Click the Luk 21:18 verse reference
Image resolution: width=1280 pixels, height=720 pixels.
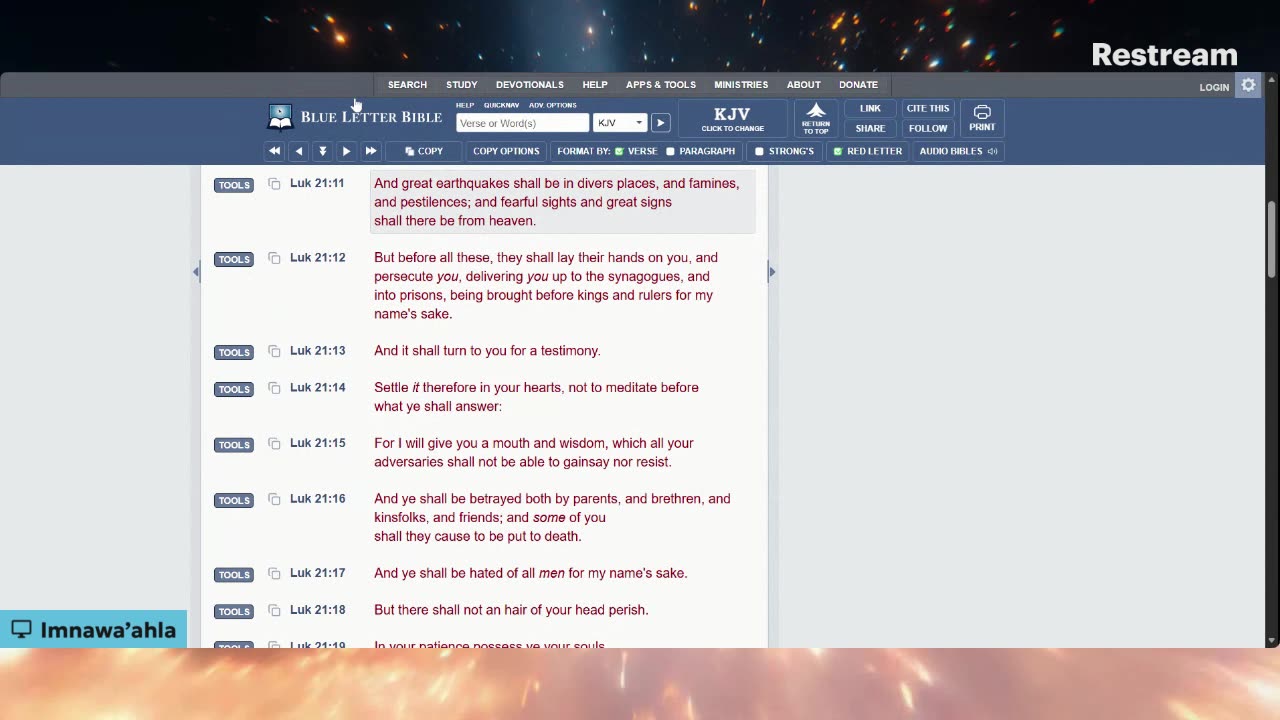(x=317, y=610)
